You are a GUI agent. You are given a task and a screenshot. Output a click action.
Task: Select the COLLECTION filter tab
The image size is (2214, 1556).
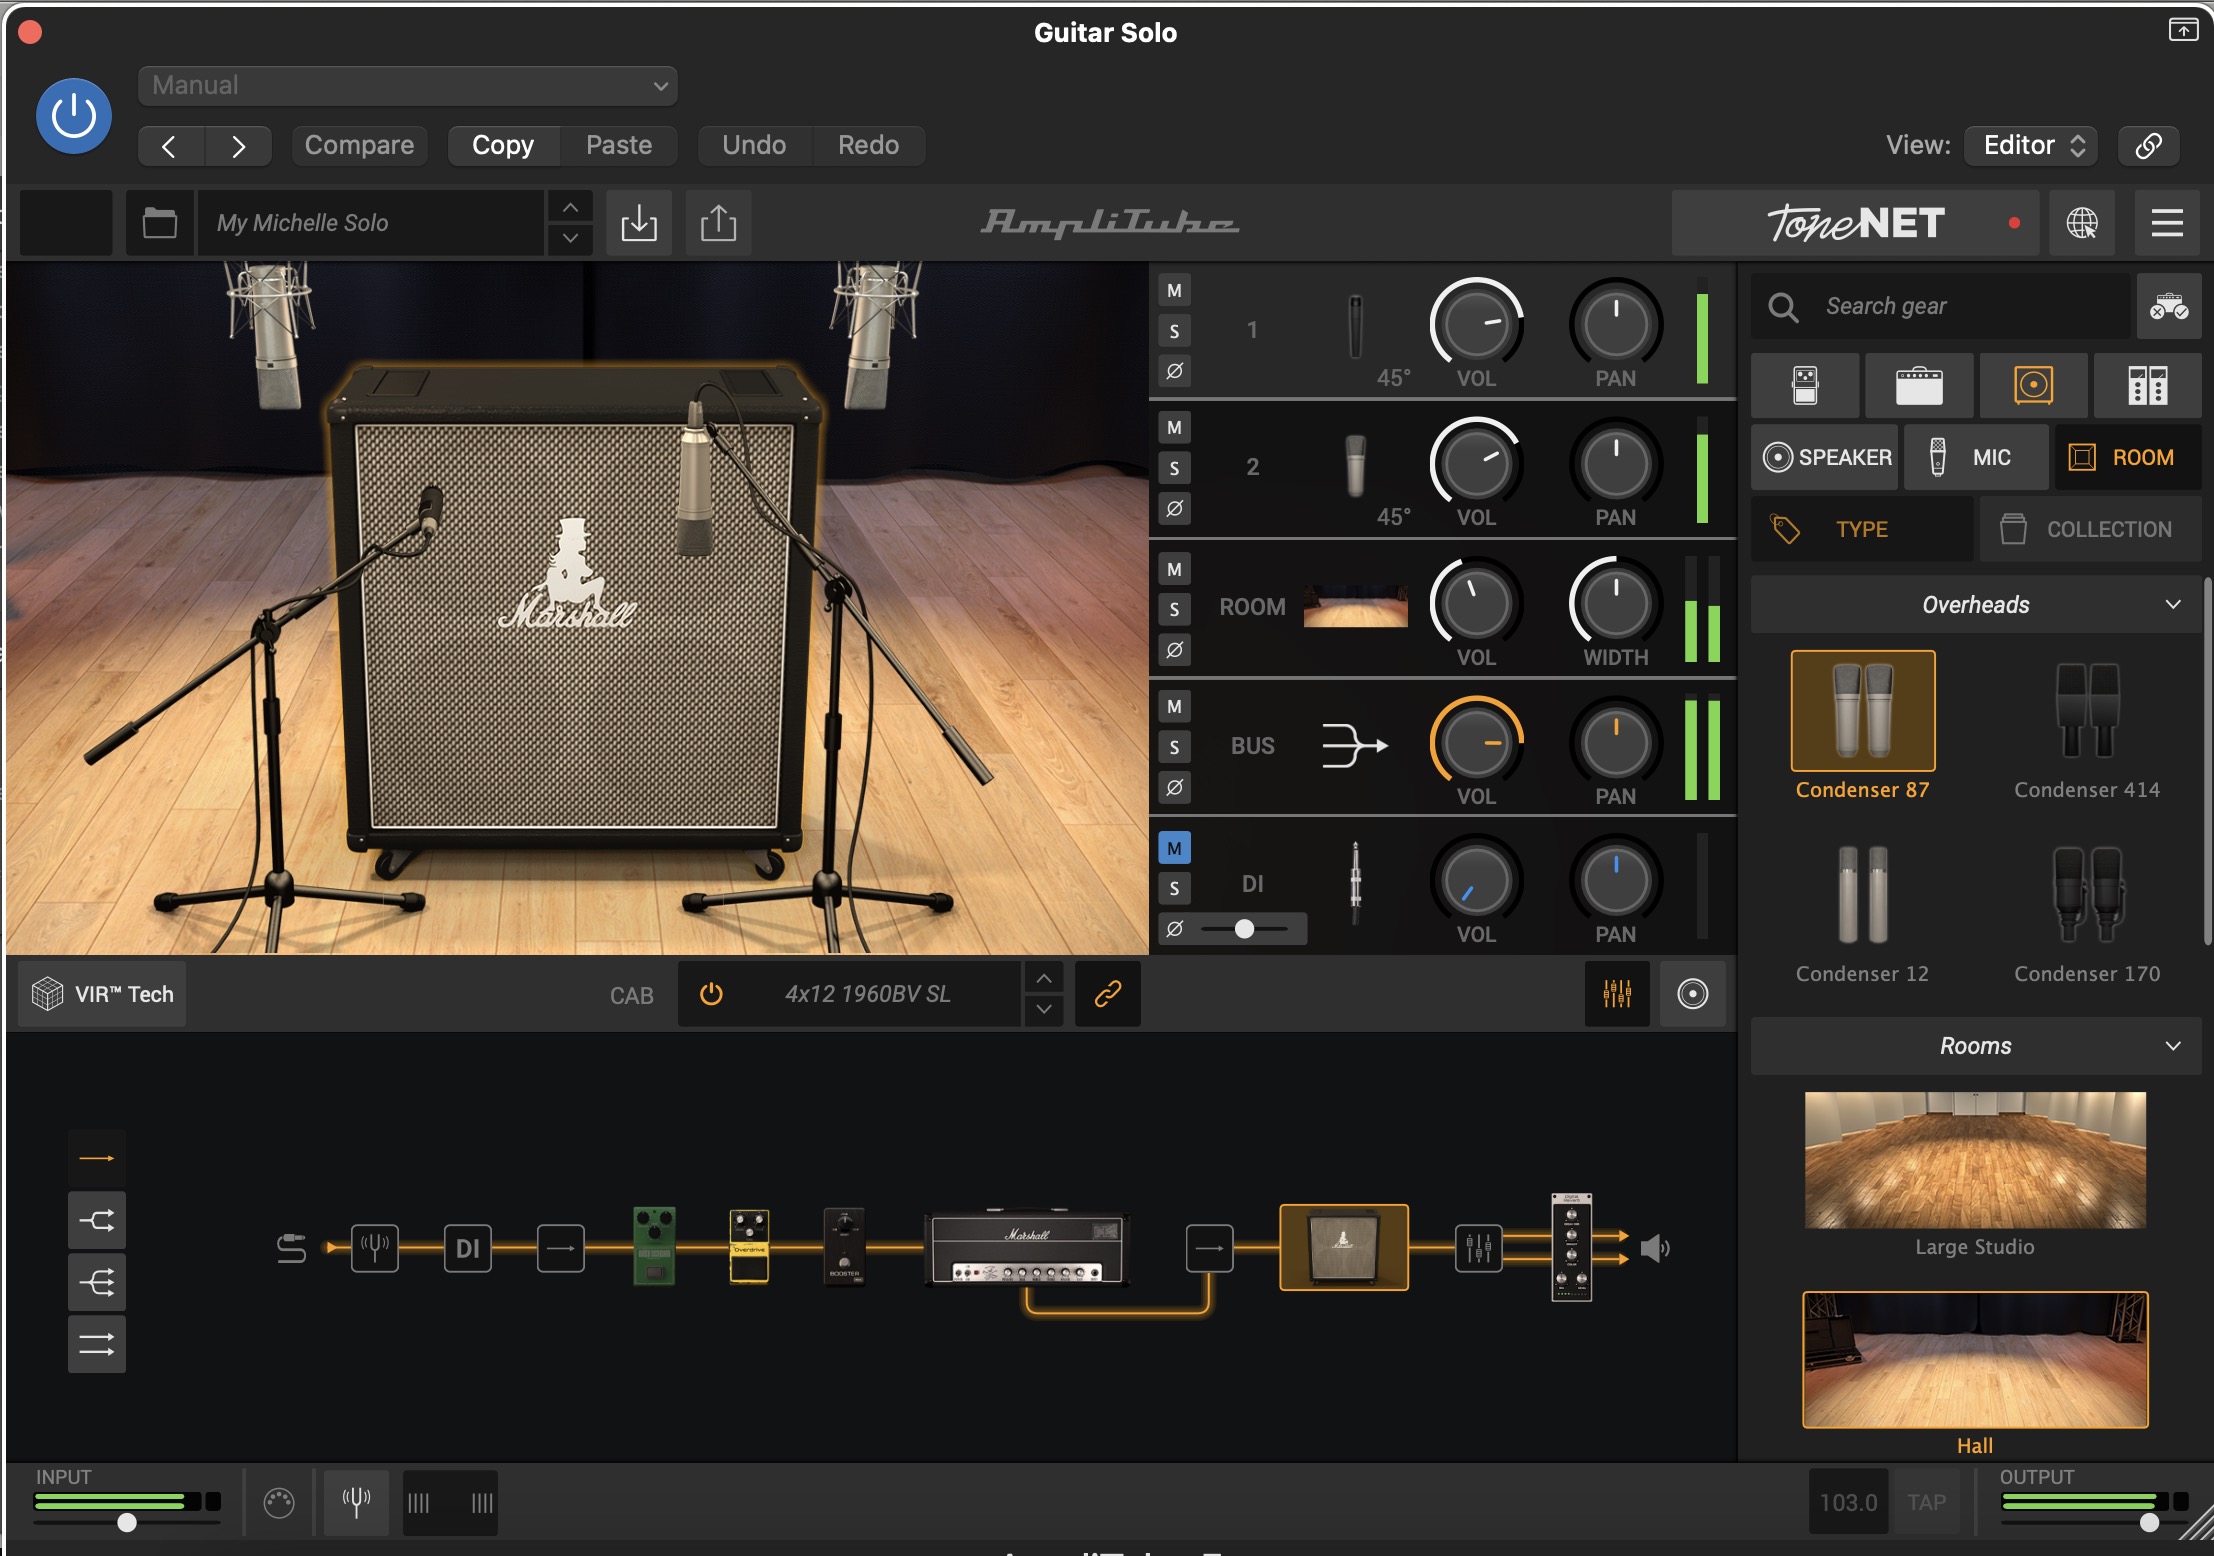tap(2091, 529)
